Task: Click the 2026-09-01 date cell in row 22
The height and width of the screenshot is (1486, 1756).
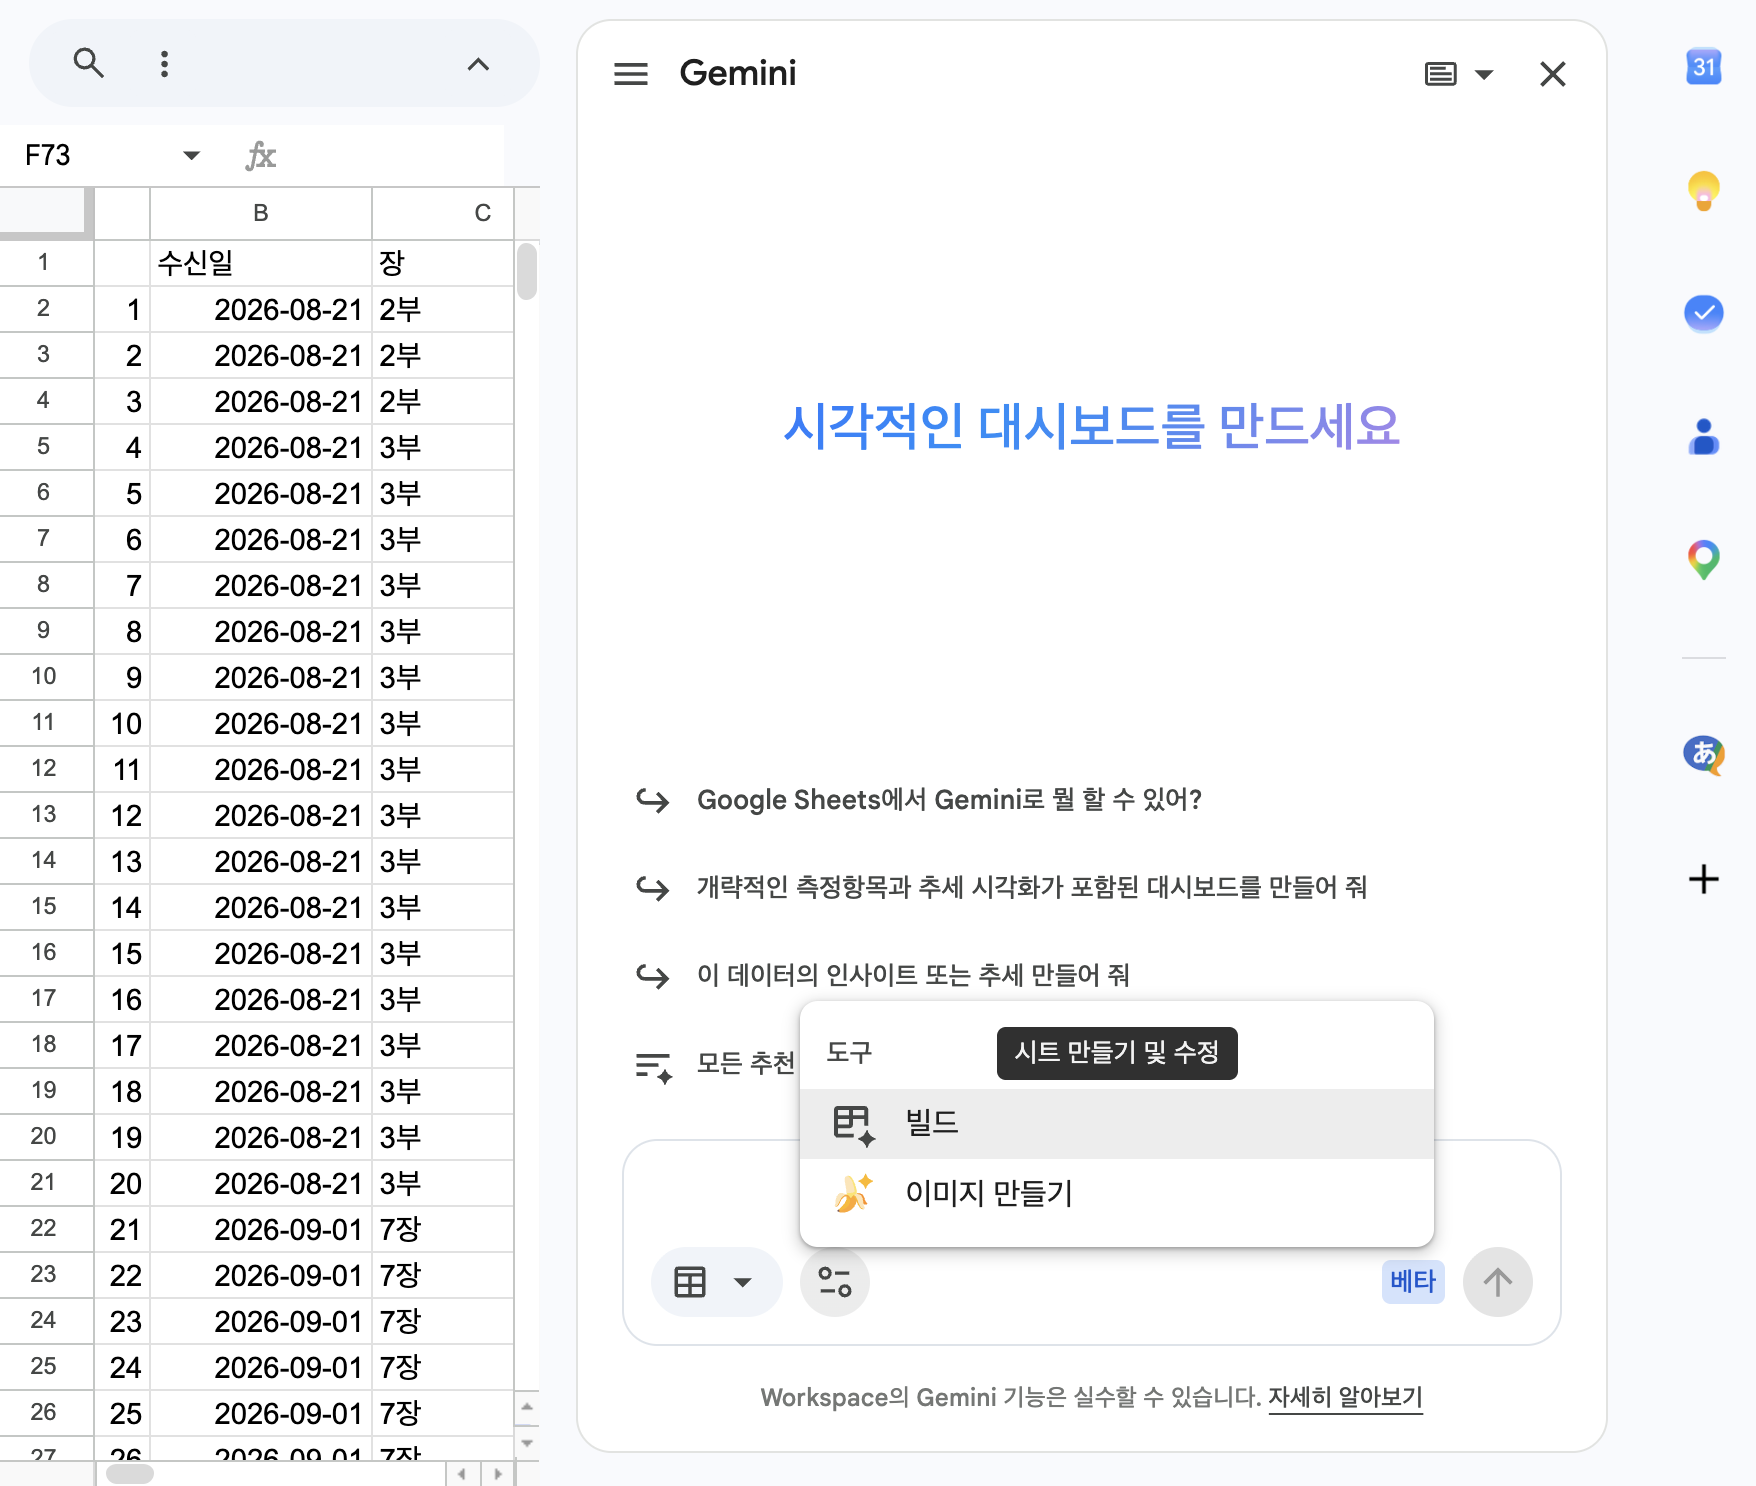Action: click(x=261, y=1229)
